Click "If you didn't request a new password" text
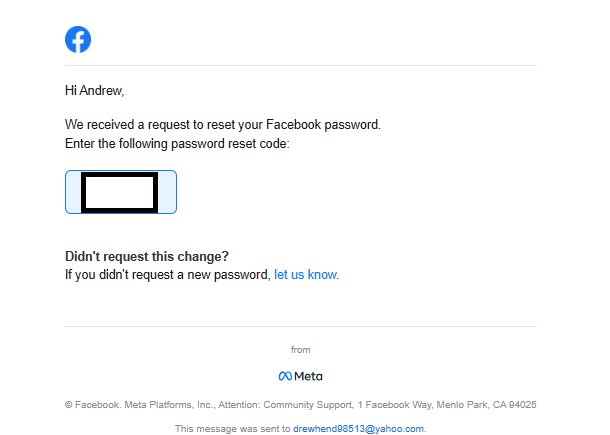 coord(167,274)
